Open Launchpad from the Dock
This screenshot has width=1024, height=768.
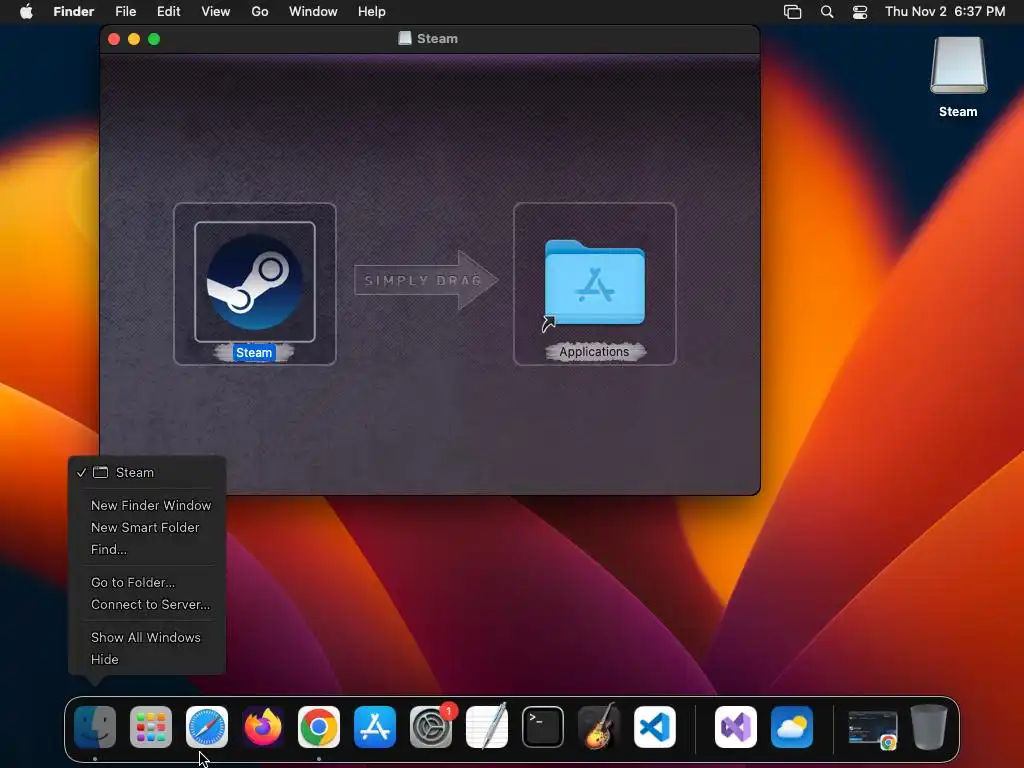pyautogui.click(x=151, y=727)
